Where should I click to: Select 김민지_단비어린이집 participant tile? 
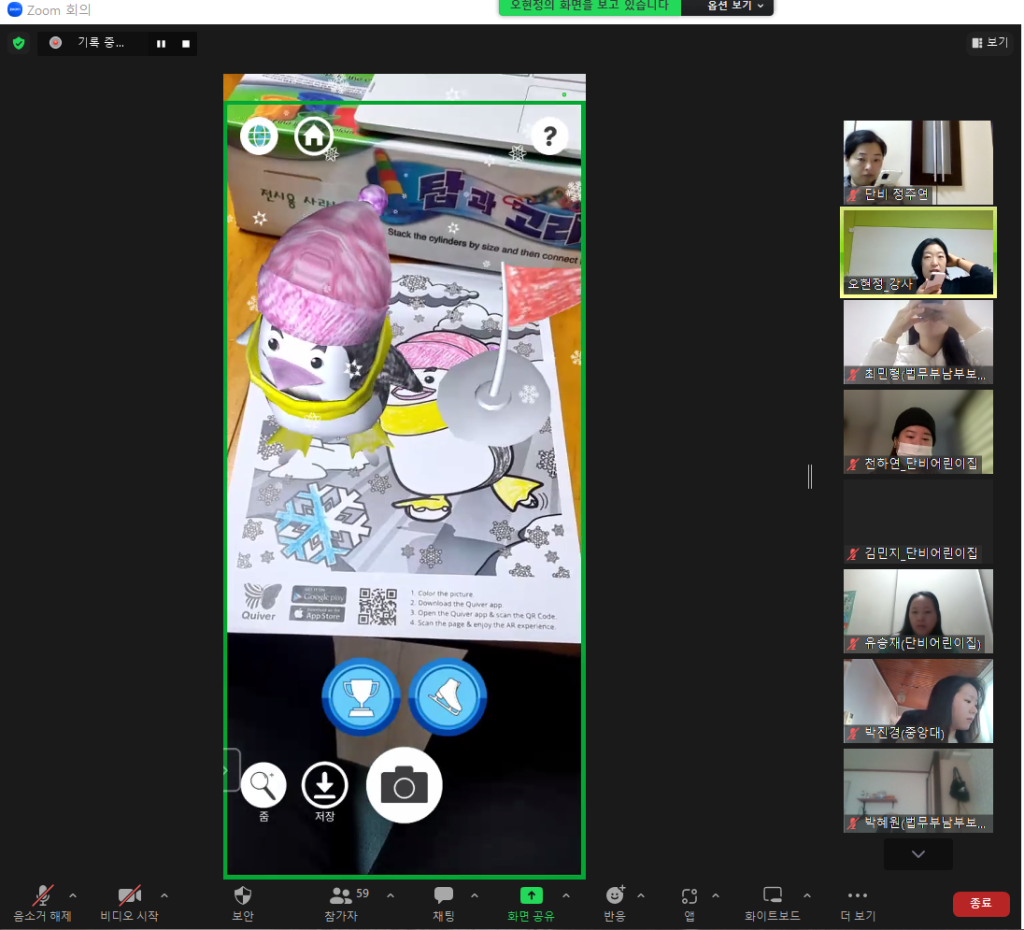click(x=918, y=522)
